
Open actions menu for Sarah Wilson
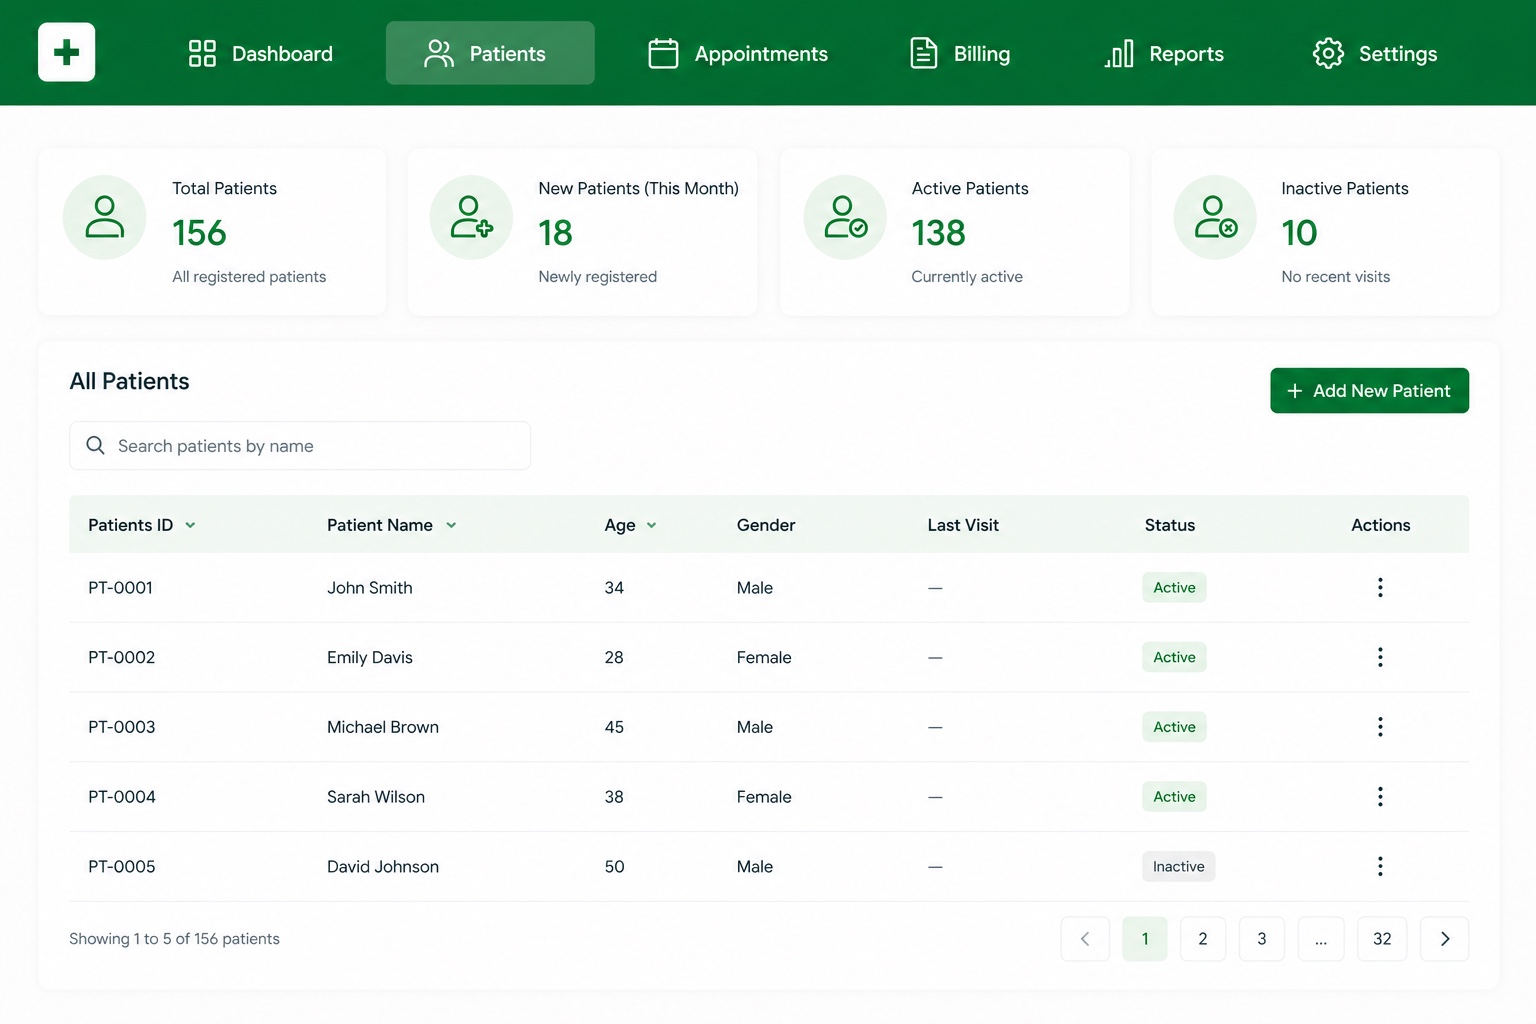(1380, 797)
